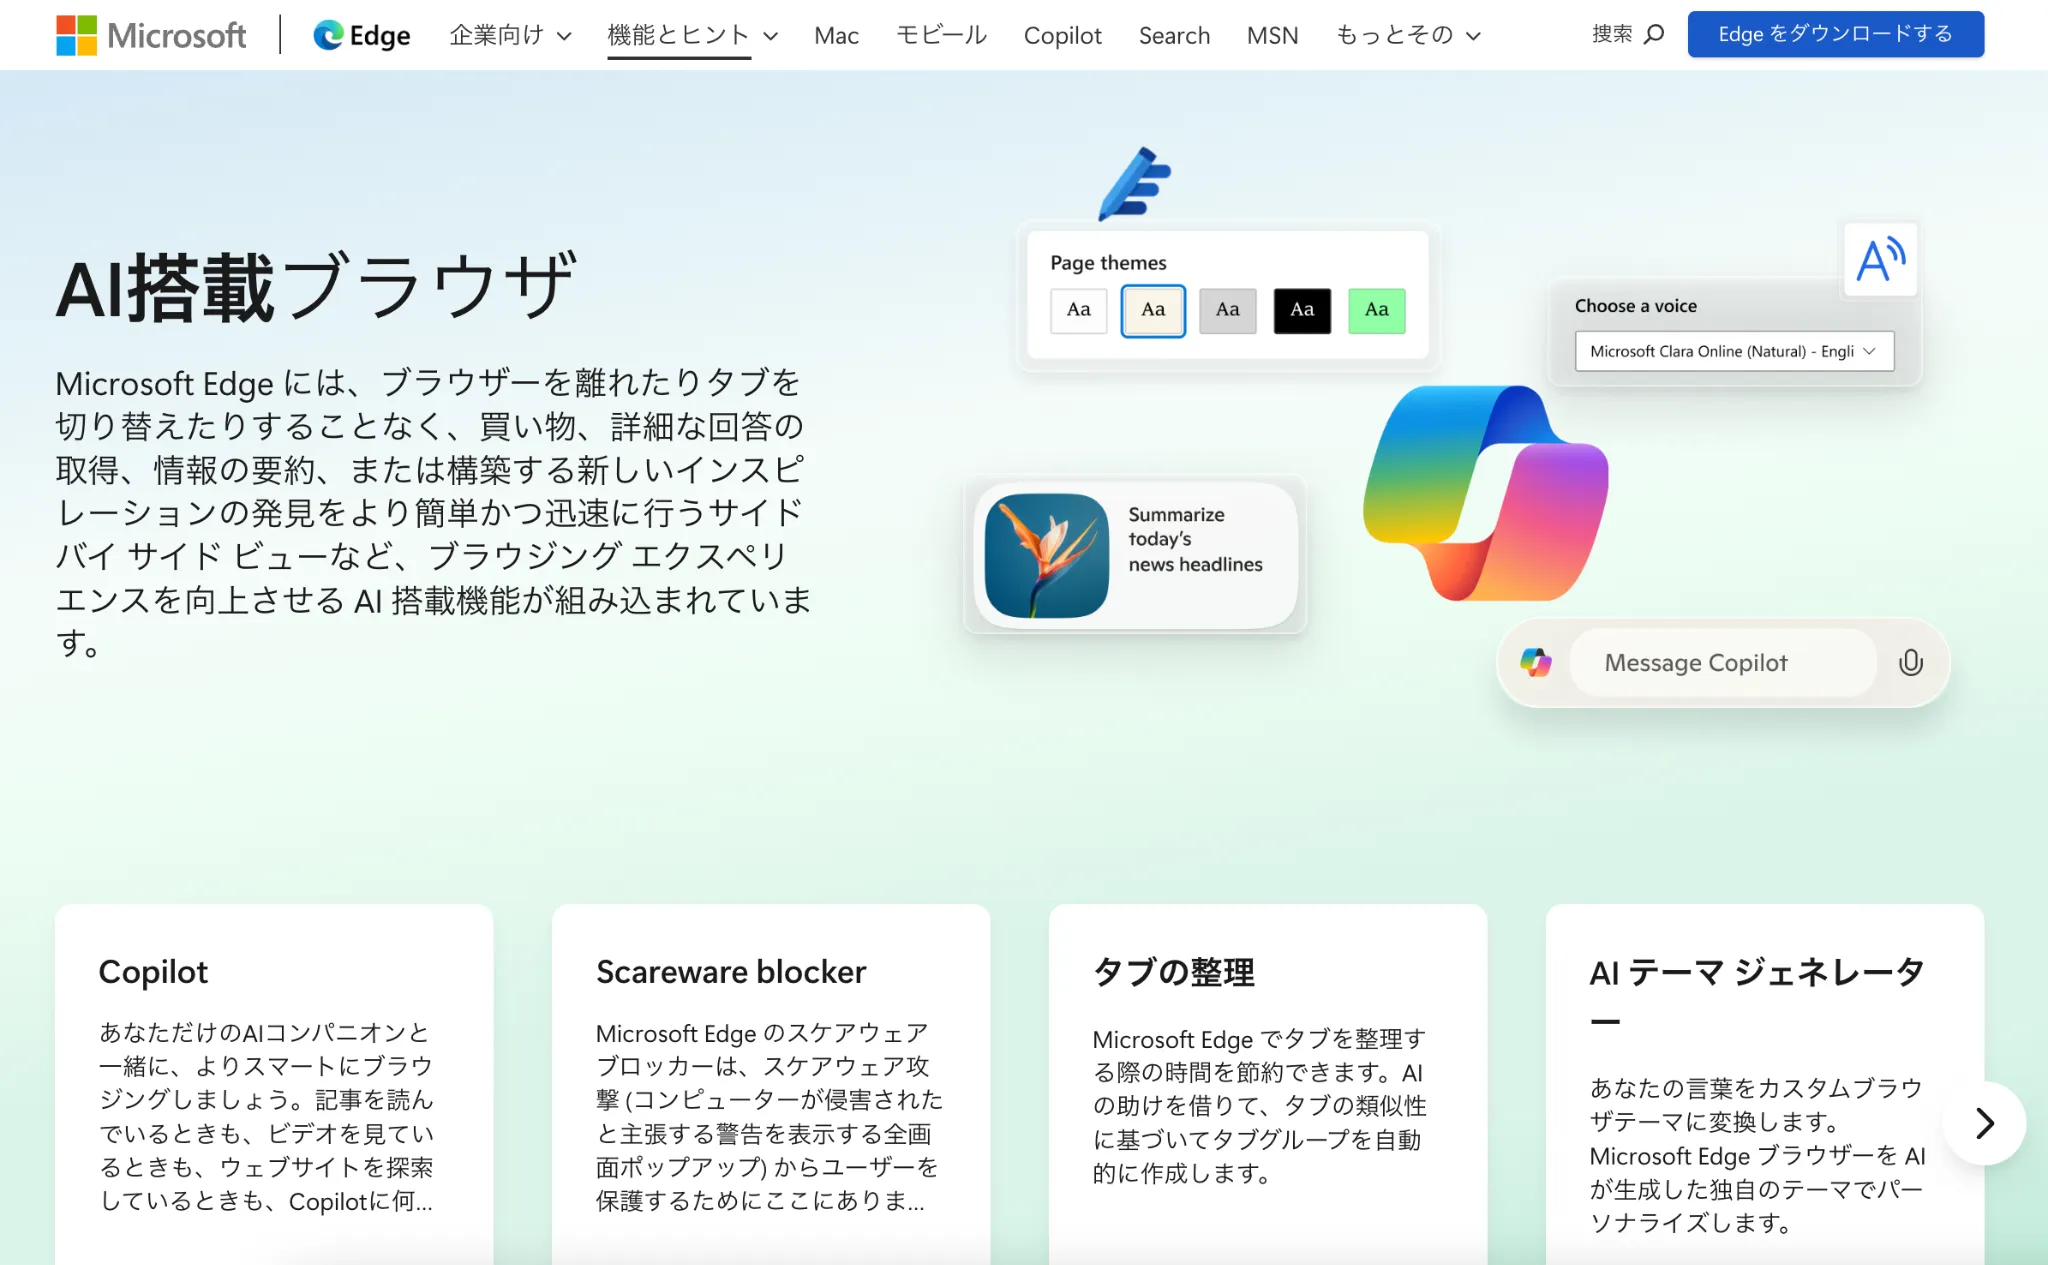This screenshot has width=2048, height=1265.
Task: Click Edge をダウンロードする button
Action: [x=1835, y=34]
